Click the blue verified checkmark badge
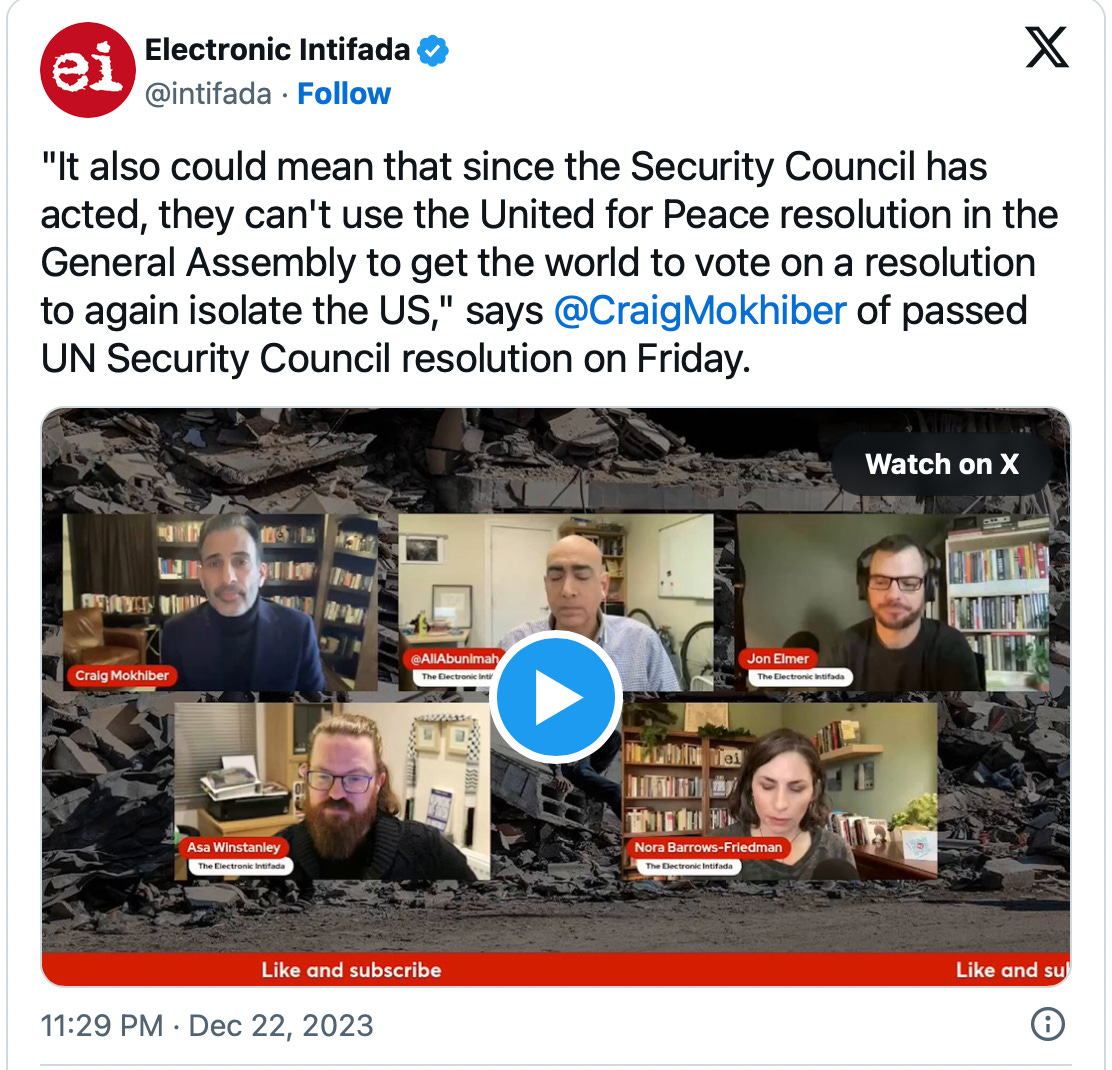1112x1070 pixels. click(433, 50)
